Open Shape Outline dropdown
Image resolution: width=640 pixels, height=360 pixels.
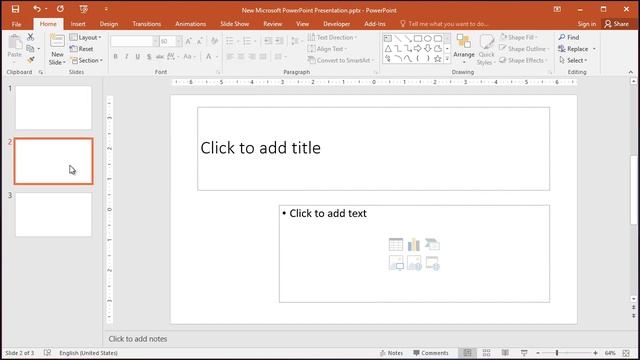point(524,49)
